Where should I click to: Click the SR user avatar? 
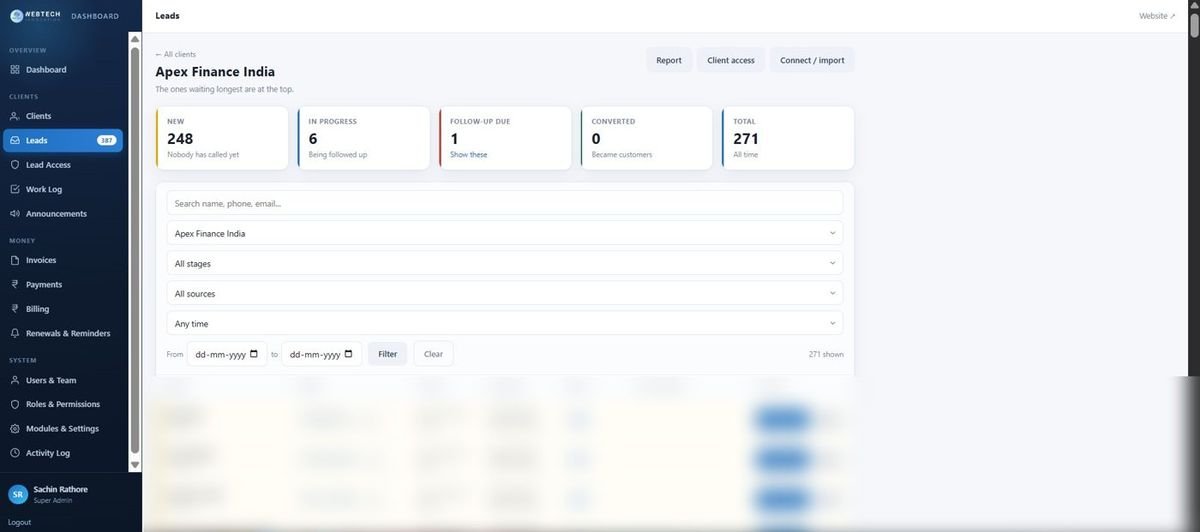pyautogui.click(x=18, y=494)
